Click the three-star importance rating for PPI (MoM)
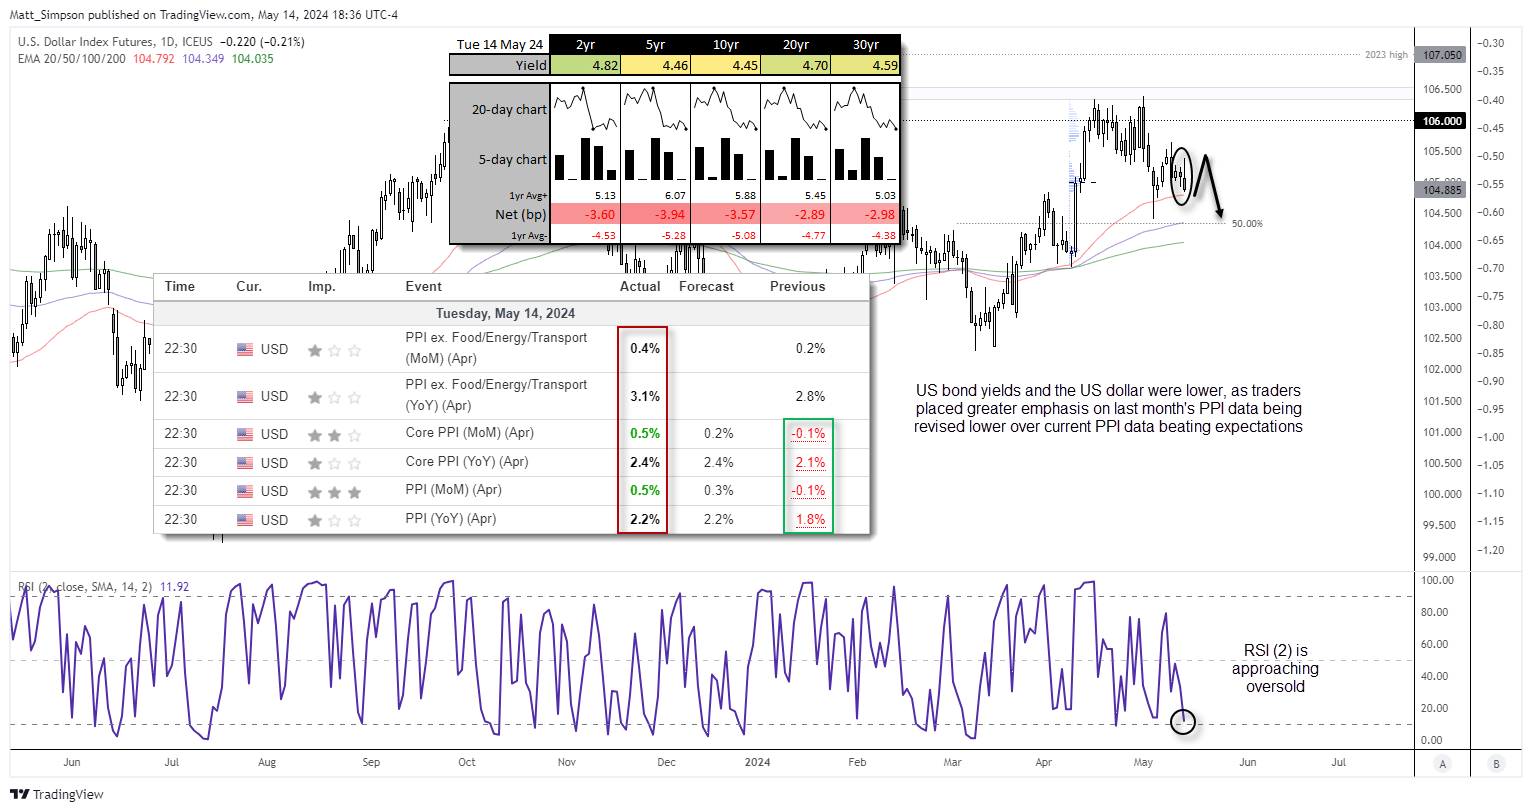The image size is (1532, 812). click(334, 491)
